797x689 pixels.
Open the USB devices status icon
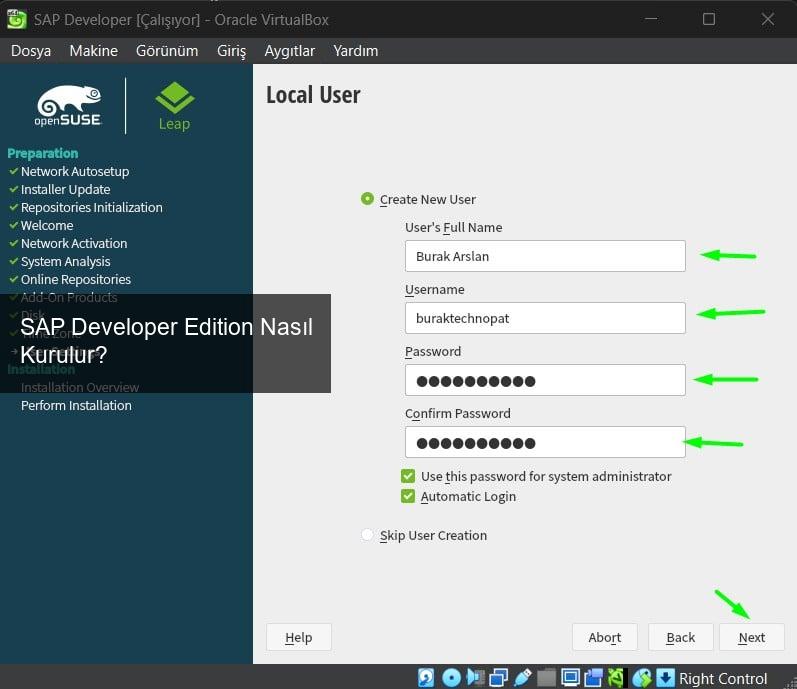click(523, 678)
